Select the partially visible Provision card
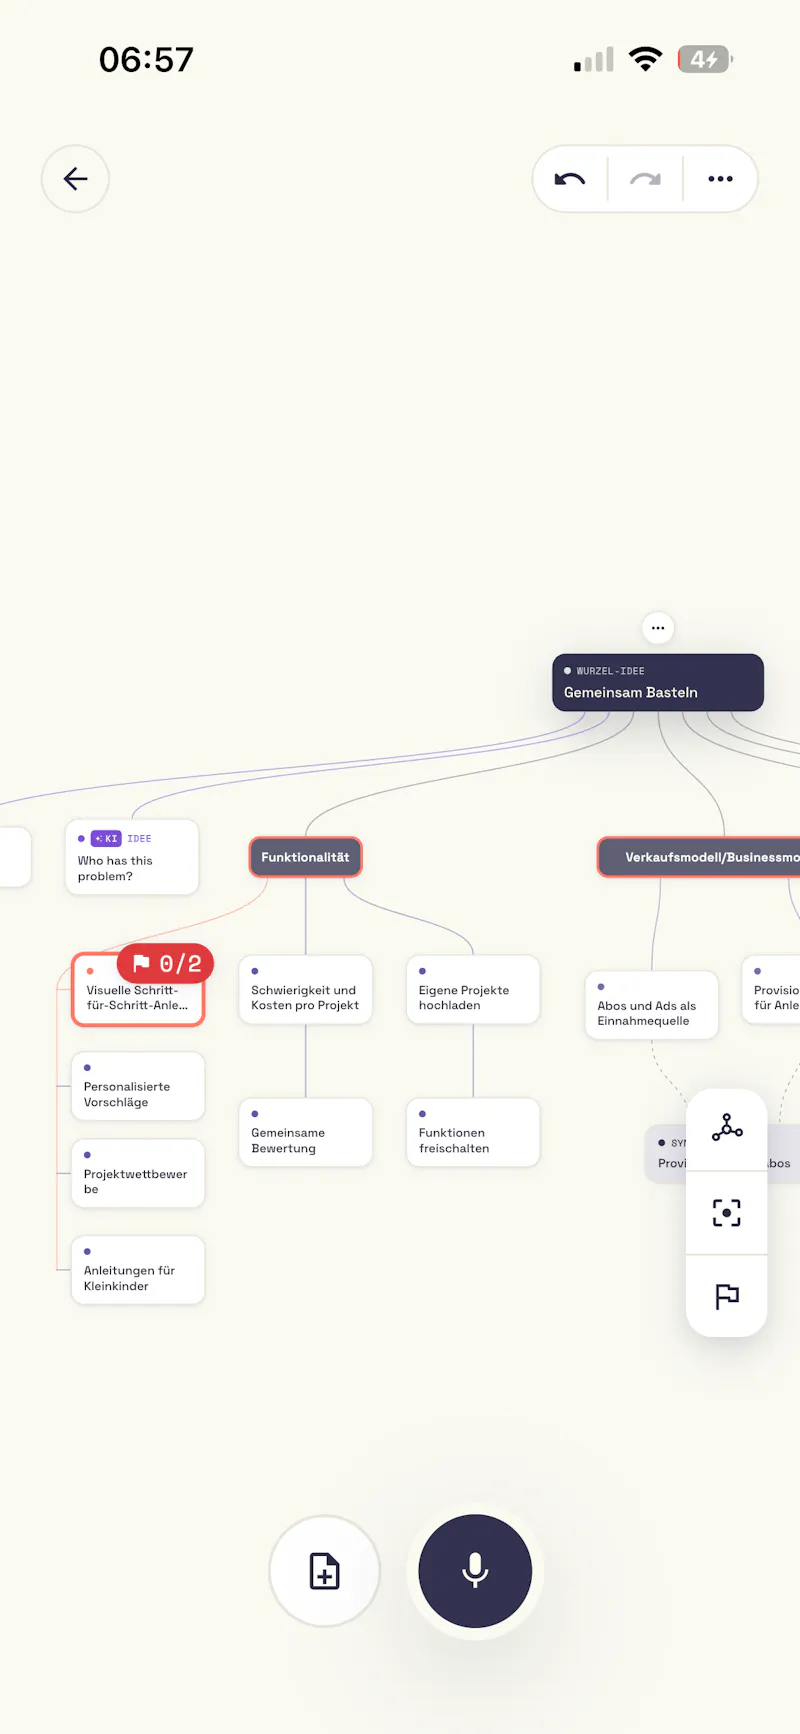 [771, 990]
